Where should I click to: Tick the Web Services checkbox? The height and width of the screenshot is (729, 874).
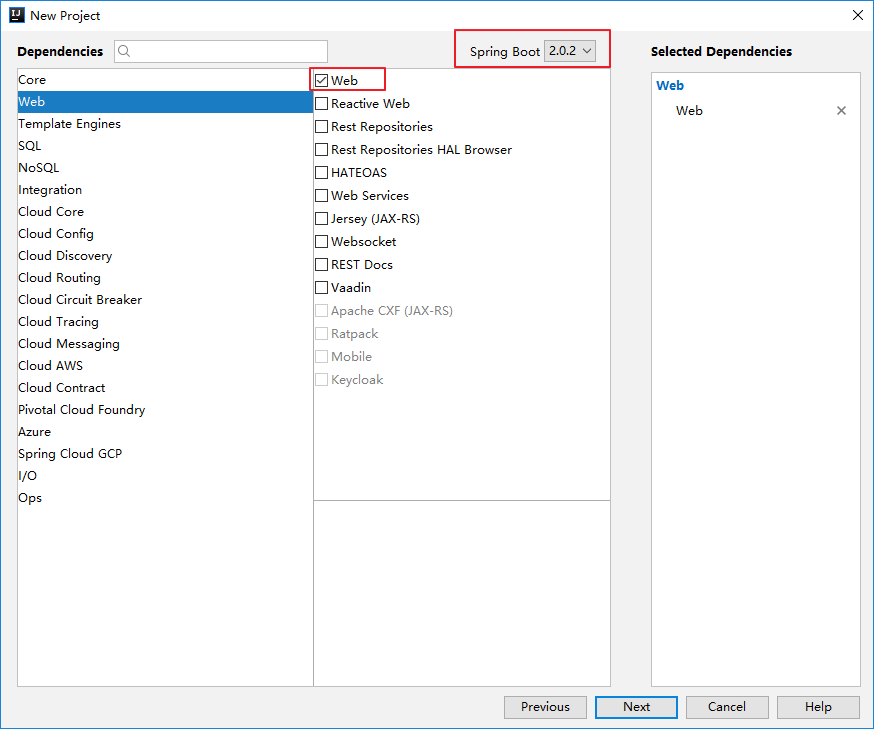tap(322, 196)
